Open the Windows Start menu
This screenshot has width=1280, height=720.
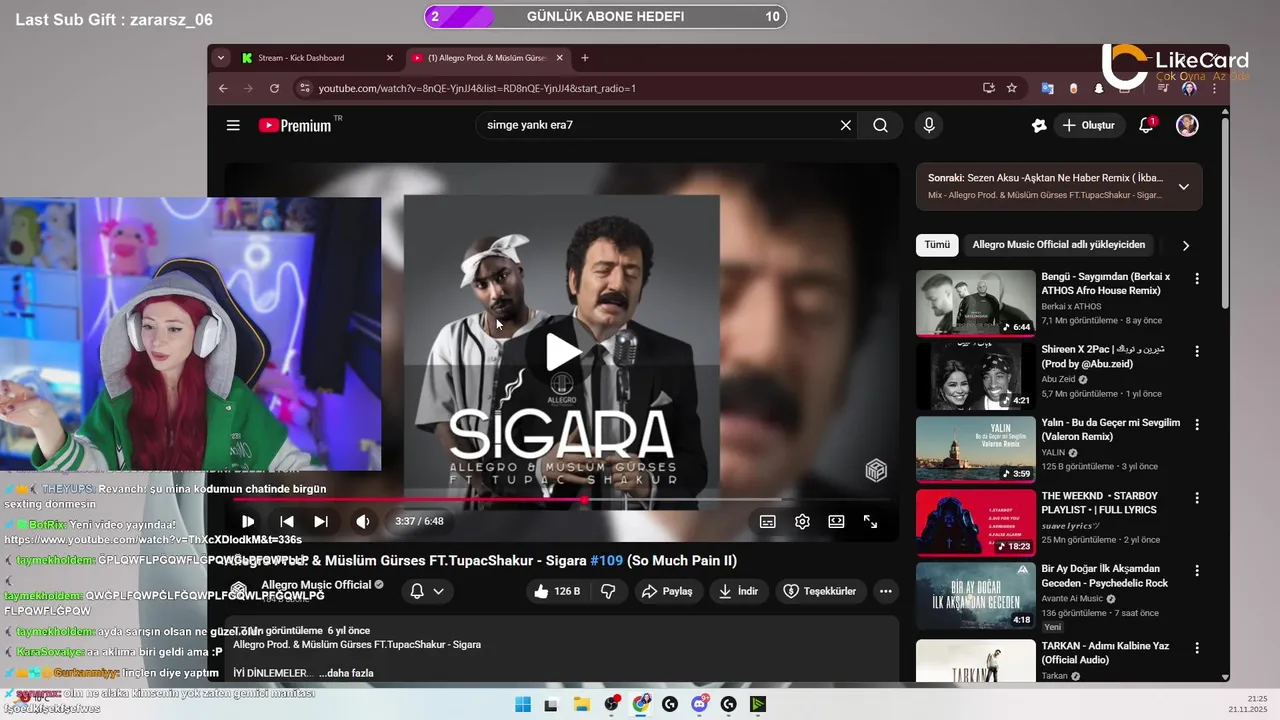pos(522,705)
